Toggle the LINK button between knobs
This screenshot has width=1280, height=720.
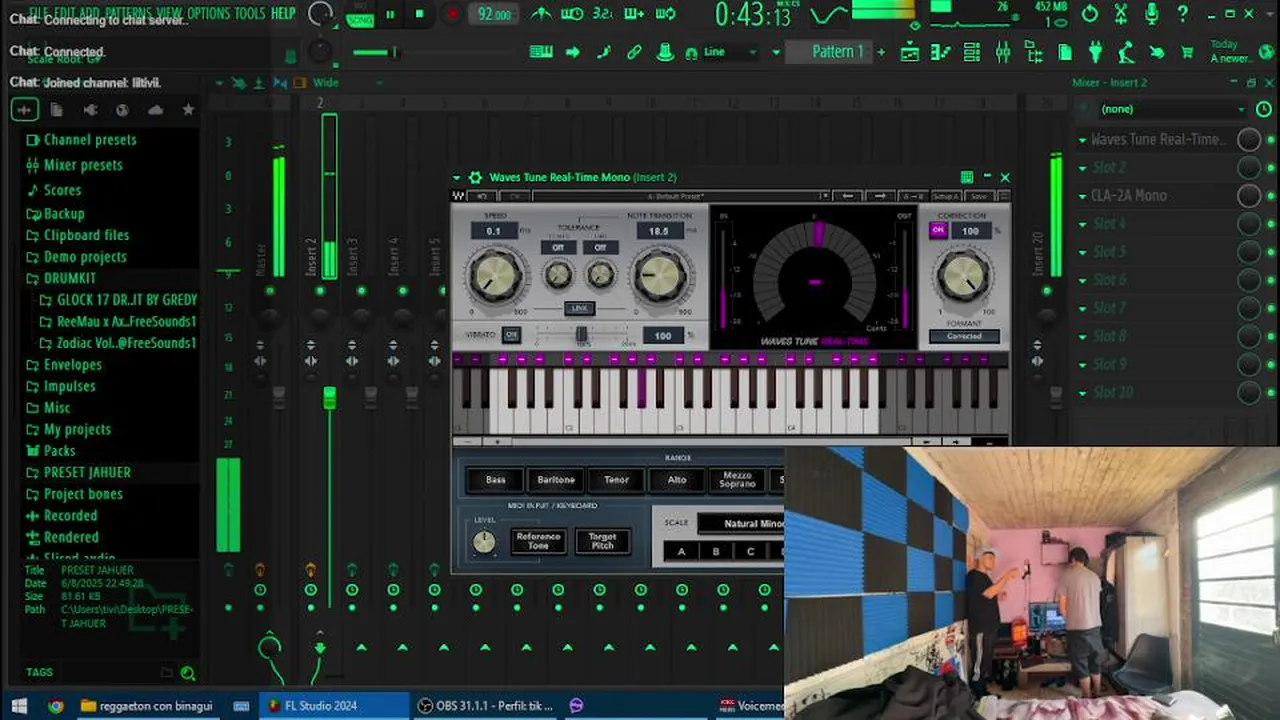(x=579, y=308)
